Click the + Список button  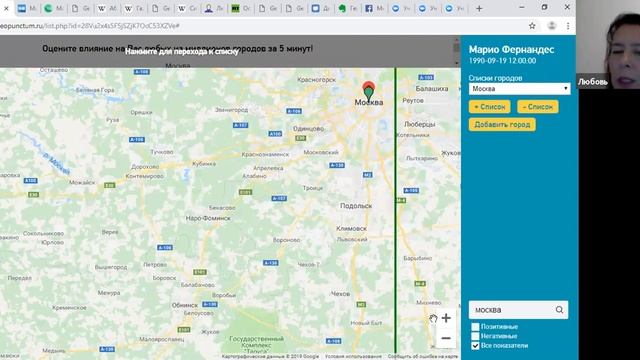489,107
